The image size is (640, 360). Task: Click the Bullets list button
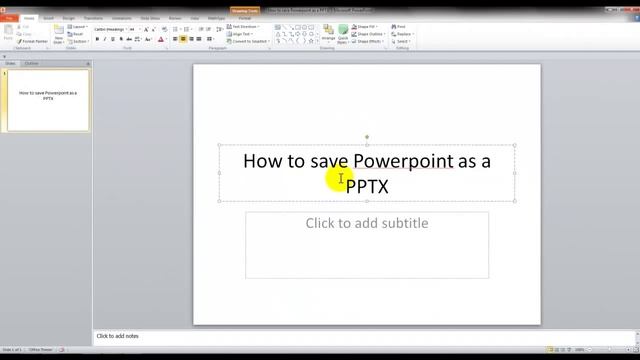click(x=176, y=29)
